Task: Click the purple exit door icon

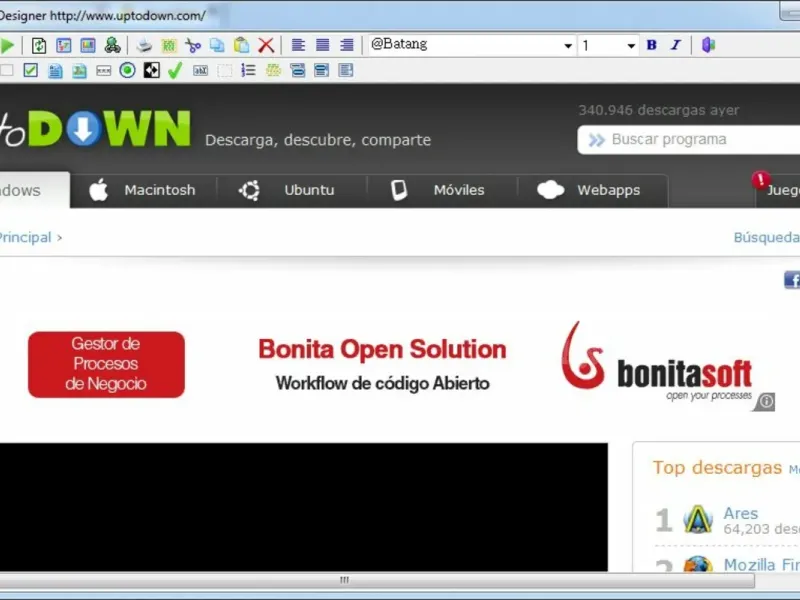Action: click(708, 45)
